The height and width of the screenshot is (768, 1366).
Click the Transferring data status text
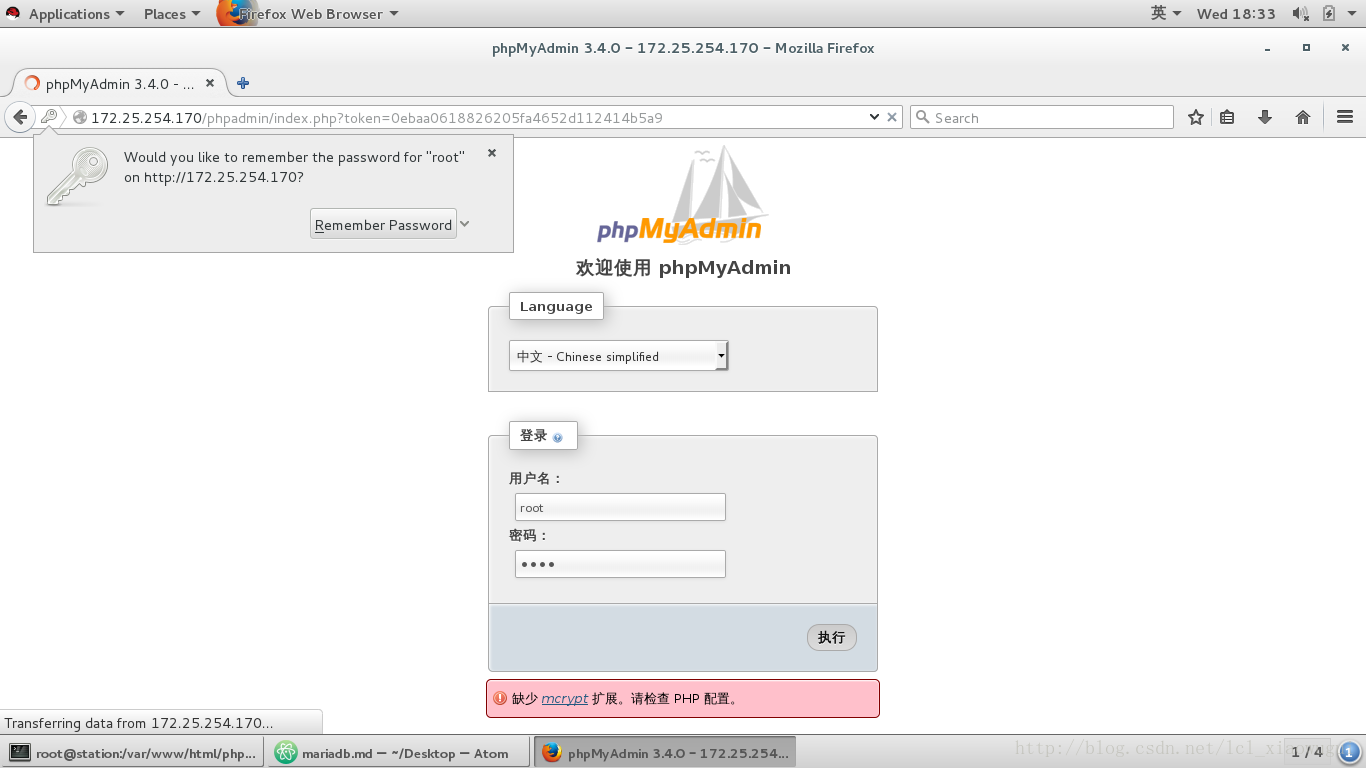139,722
